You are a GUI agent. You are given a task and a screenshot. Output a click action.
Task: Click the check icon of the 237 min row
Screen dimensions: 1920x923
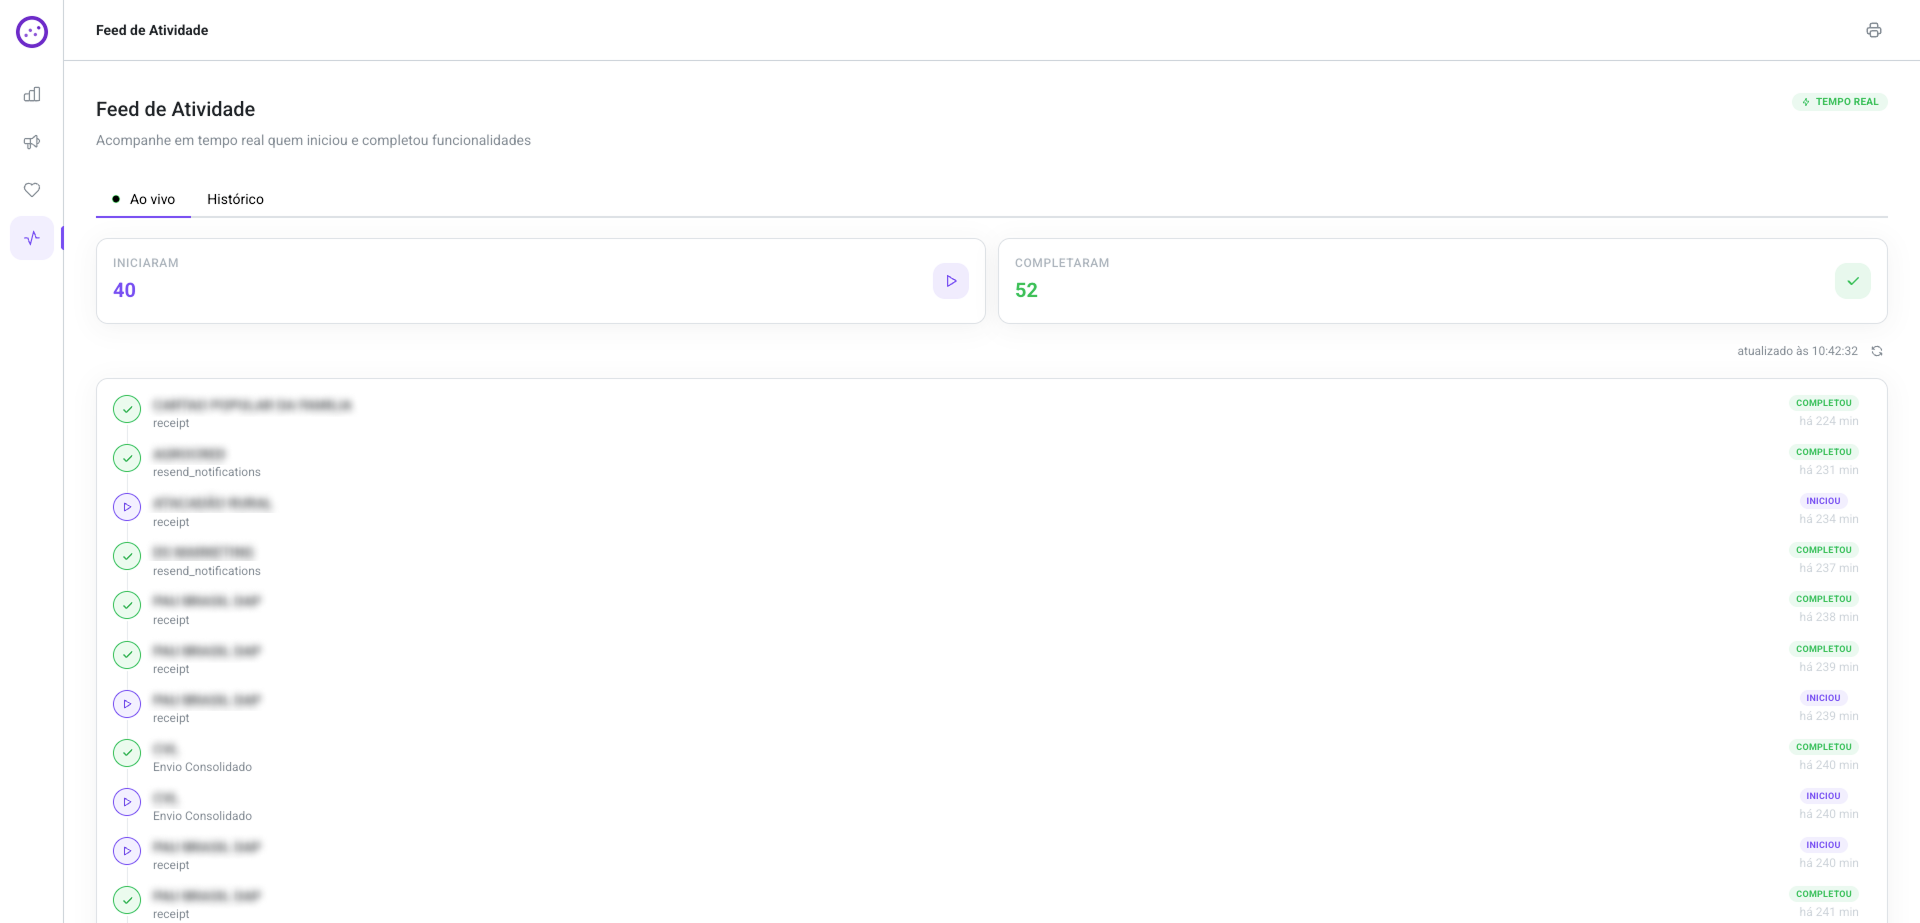[x=127, y=556]
